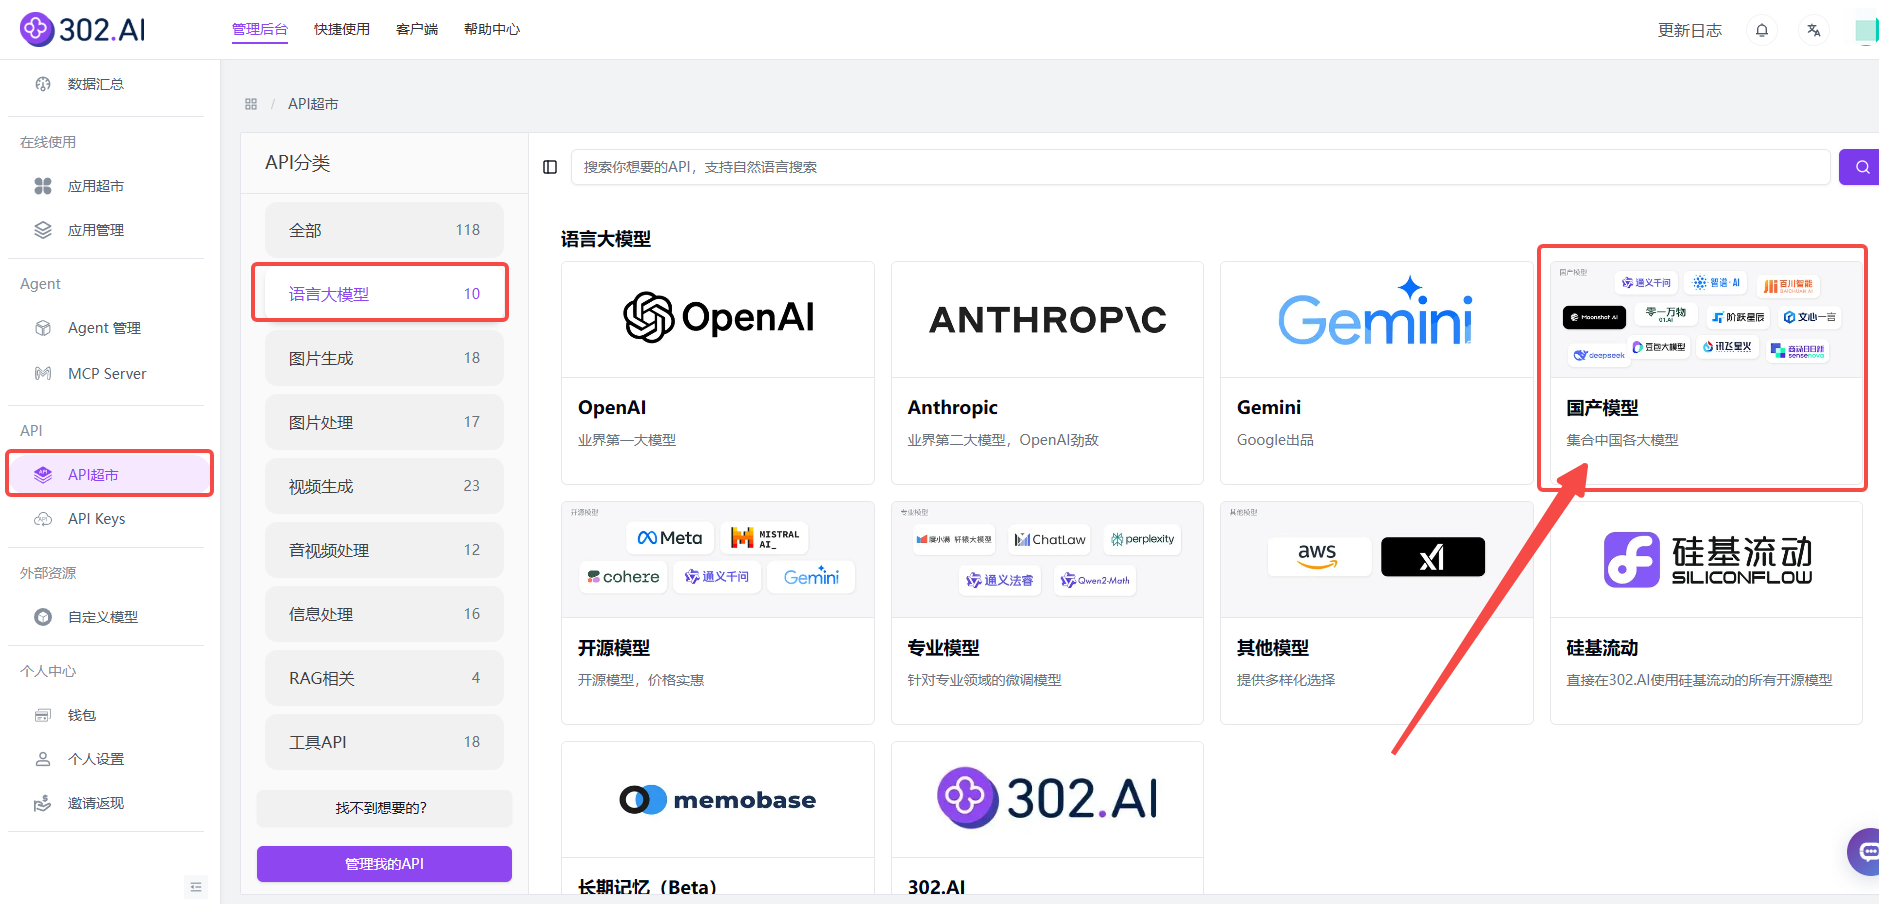1879x904 pixels.
Task: Select 信息处理 category
Action: point(384,614)
